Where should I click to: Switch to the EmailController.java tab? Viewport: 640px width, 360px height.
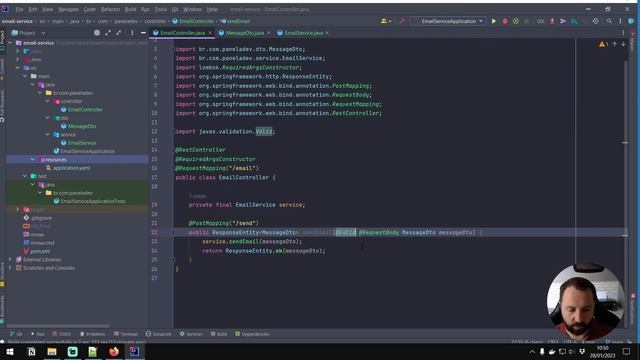182,33
